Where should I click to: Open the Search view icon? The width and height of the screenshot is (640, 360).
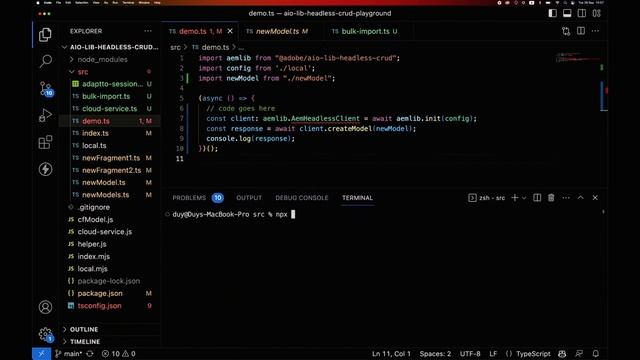coord(45,61)
